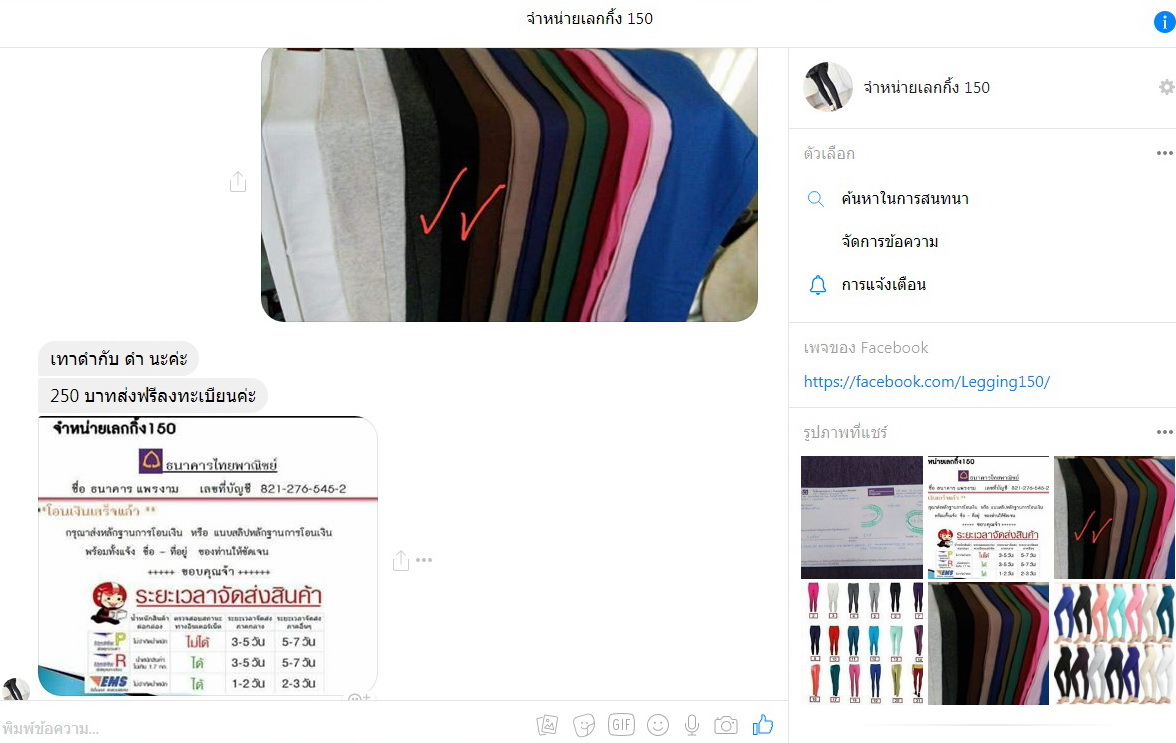
Task: Click the blue info icon
Action: (x=1164, y=22)
